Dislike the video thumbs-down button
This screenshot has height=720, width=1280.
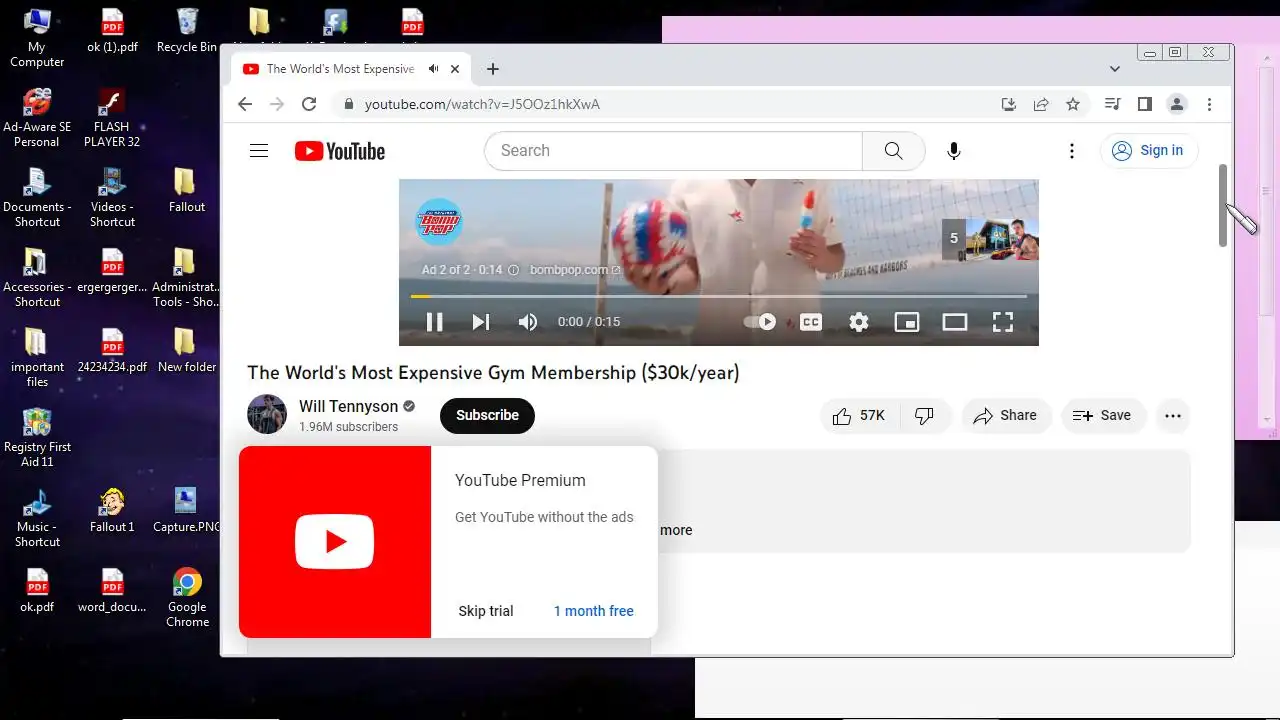pos(925,415)
